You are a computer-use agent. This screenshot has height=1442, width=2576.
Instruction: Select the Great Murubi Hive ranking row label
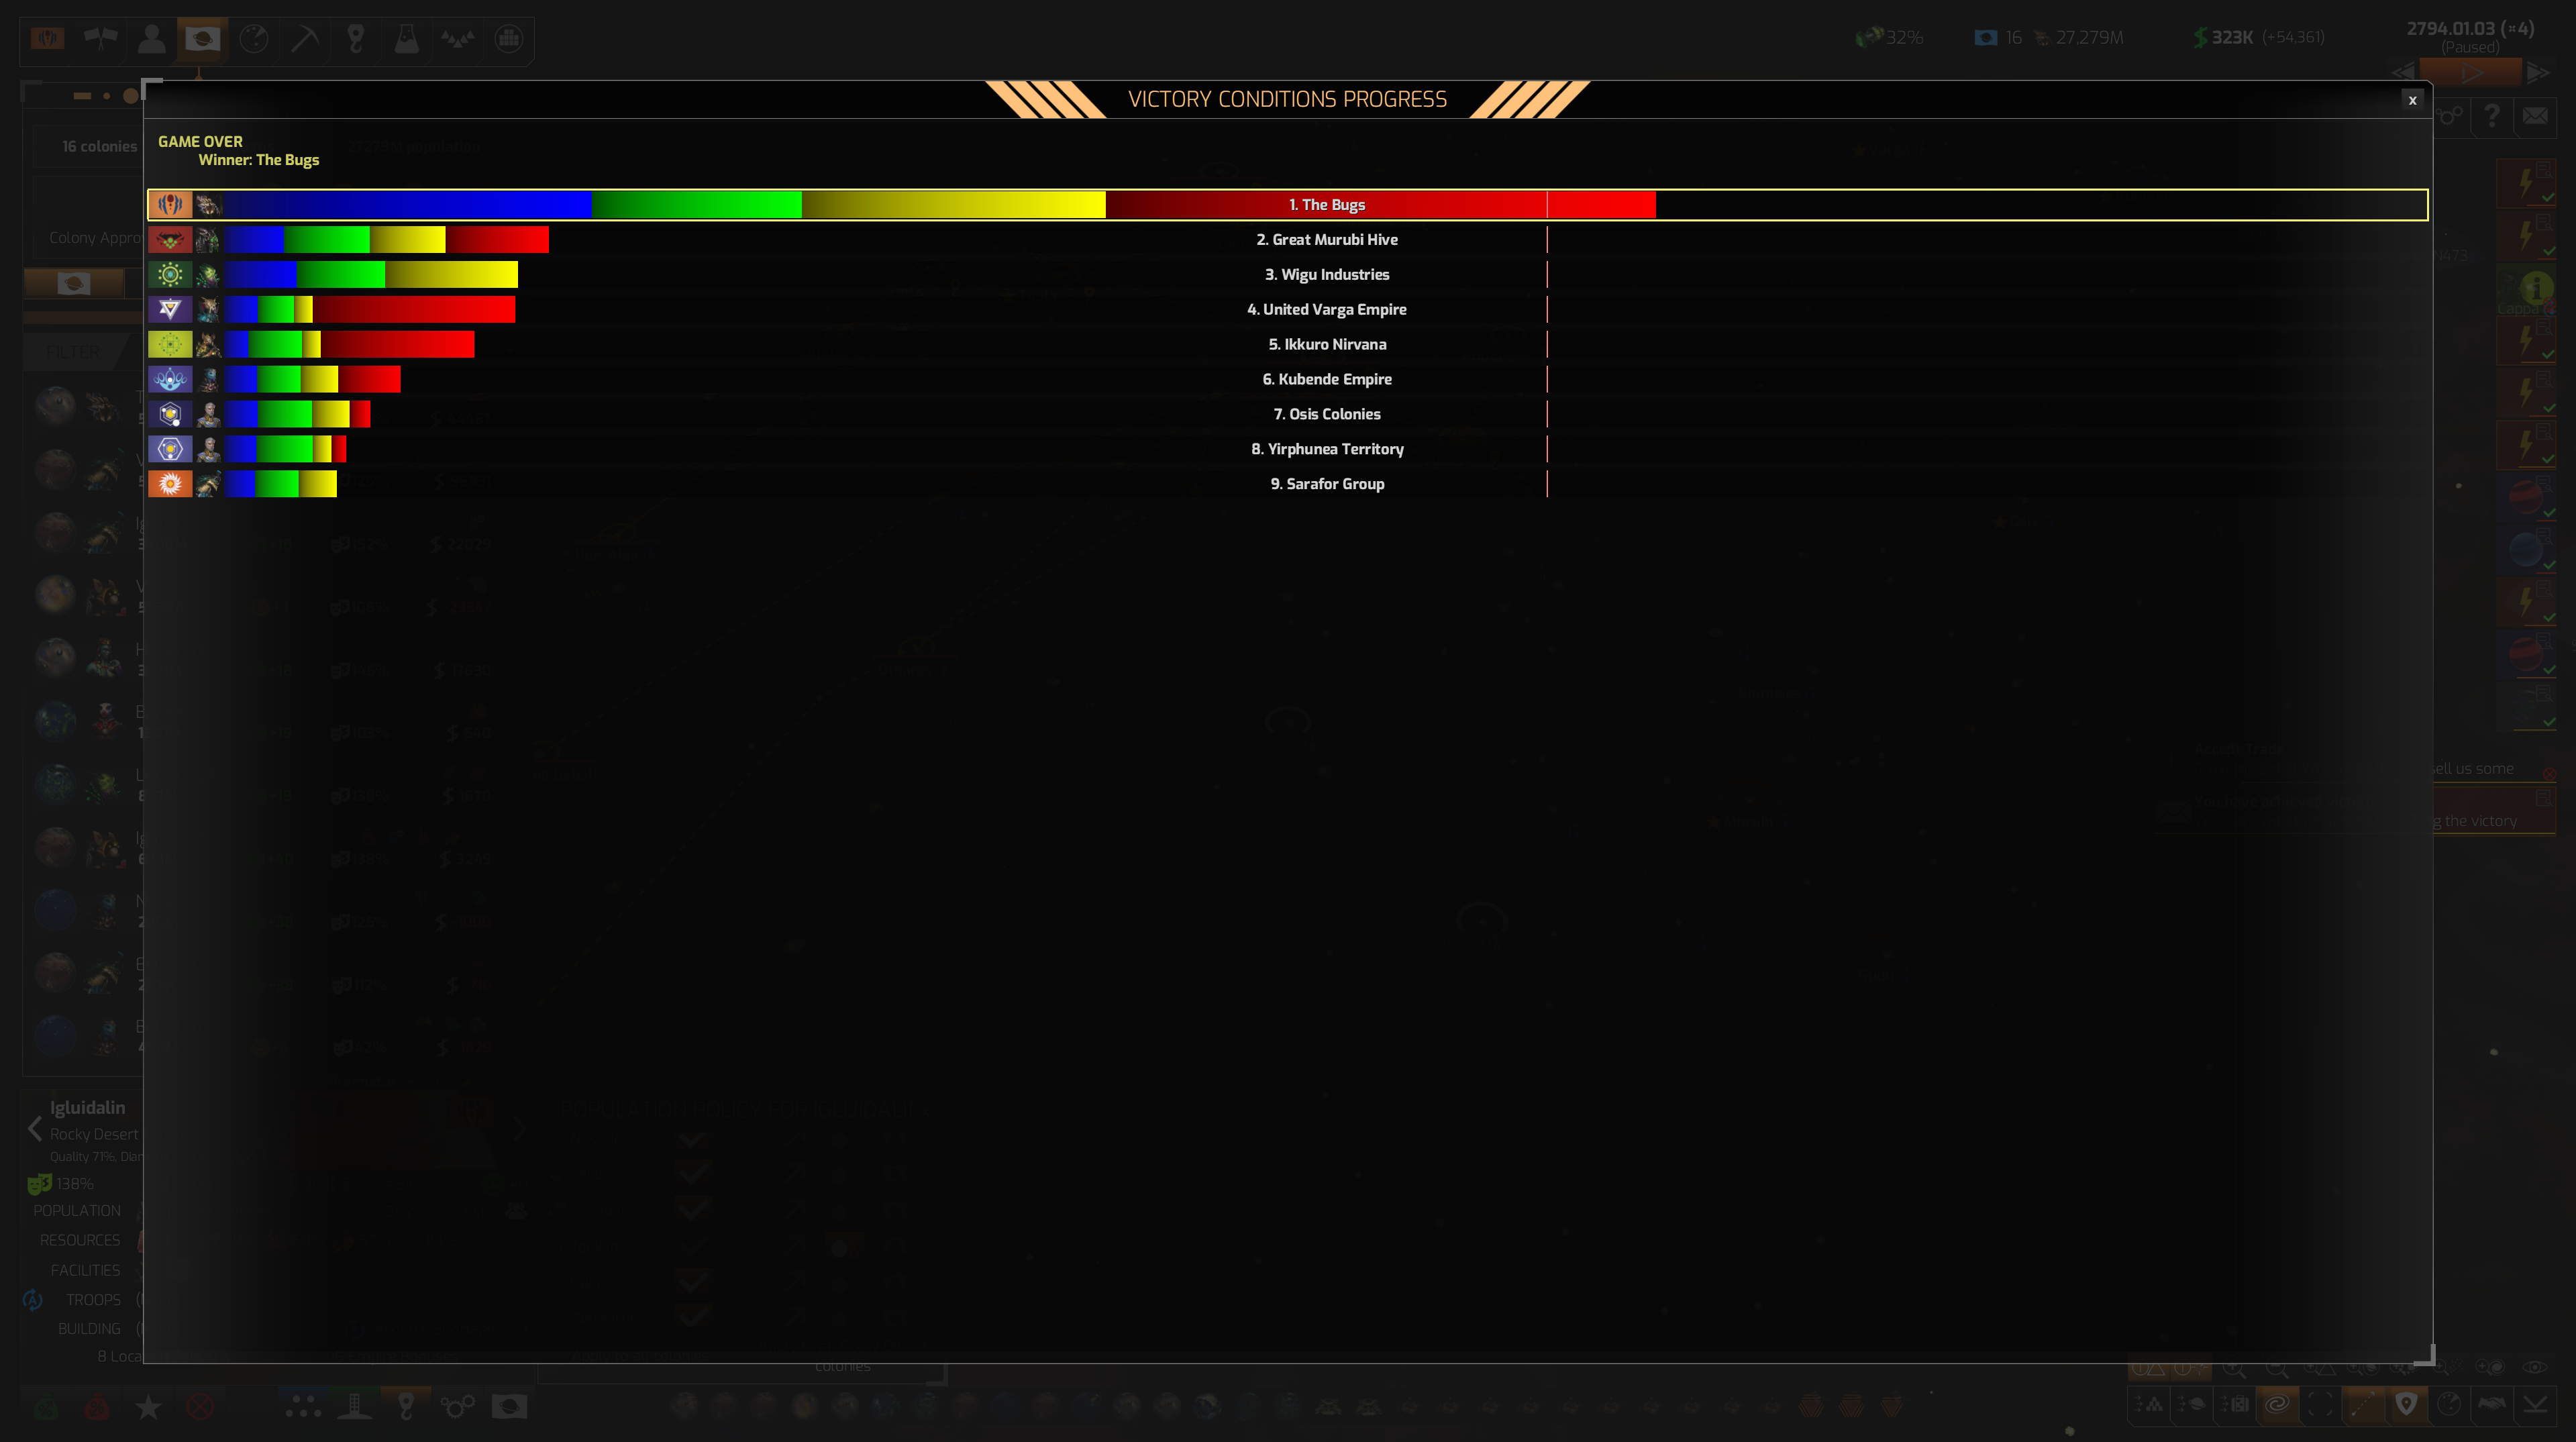1326,240
